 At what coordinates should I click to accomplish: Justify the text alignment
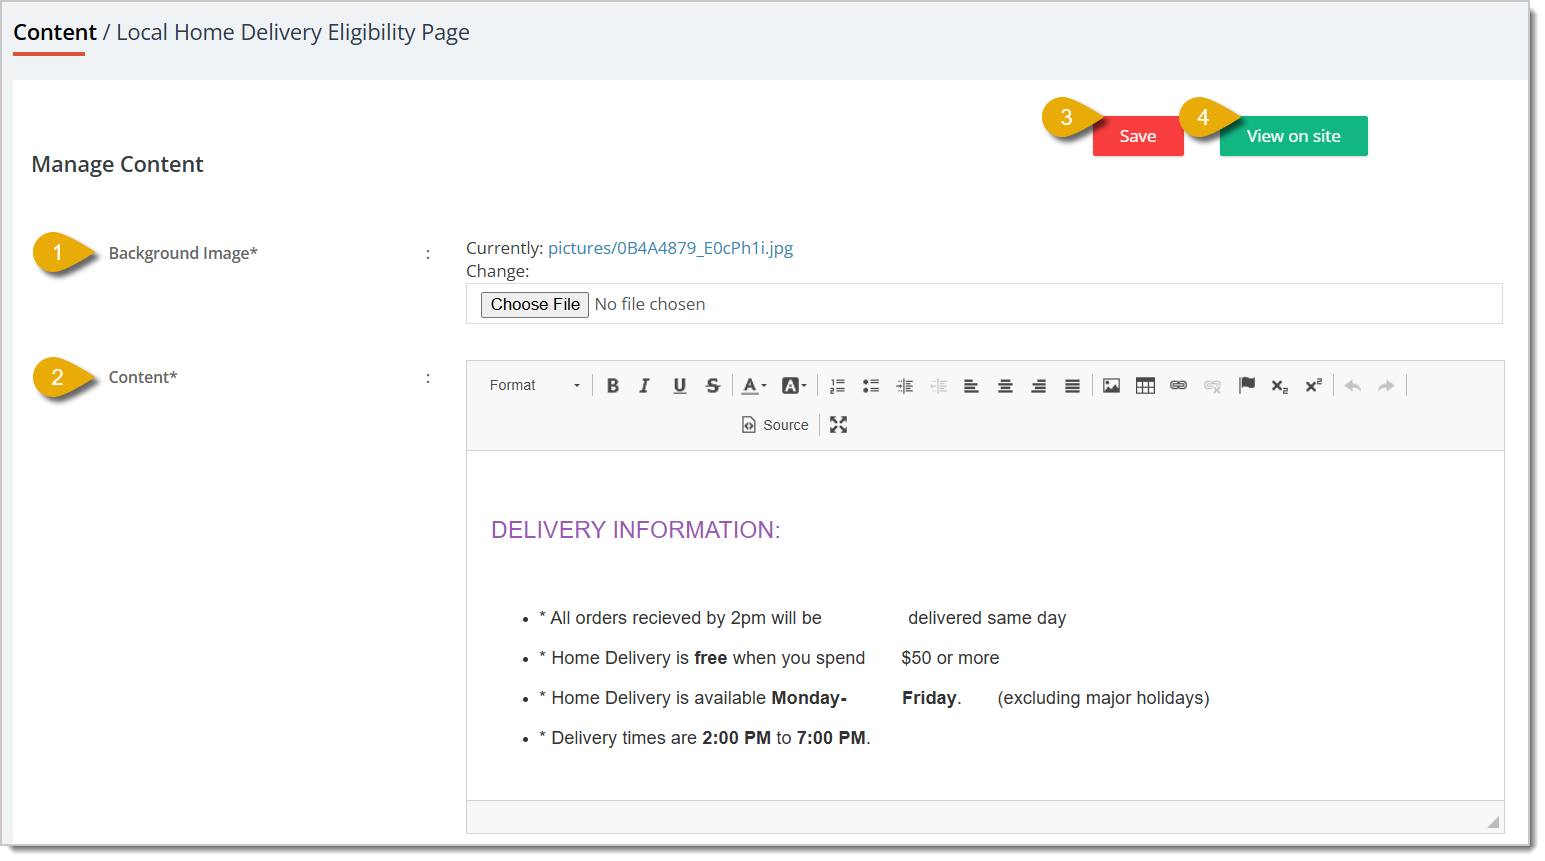pyautogui.click(x=1072, y=385)
